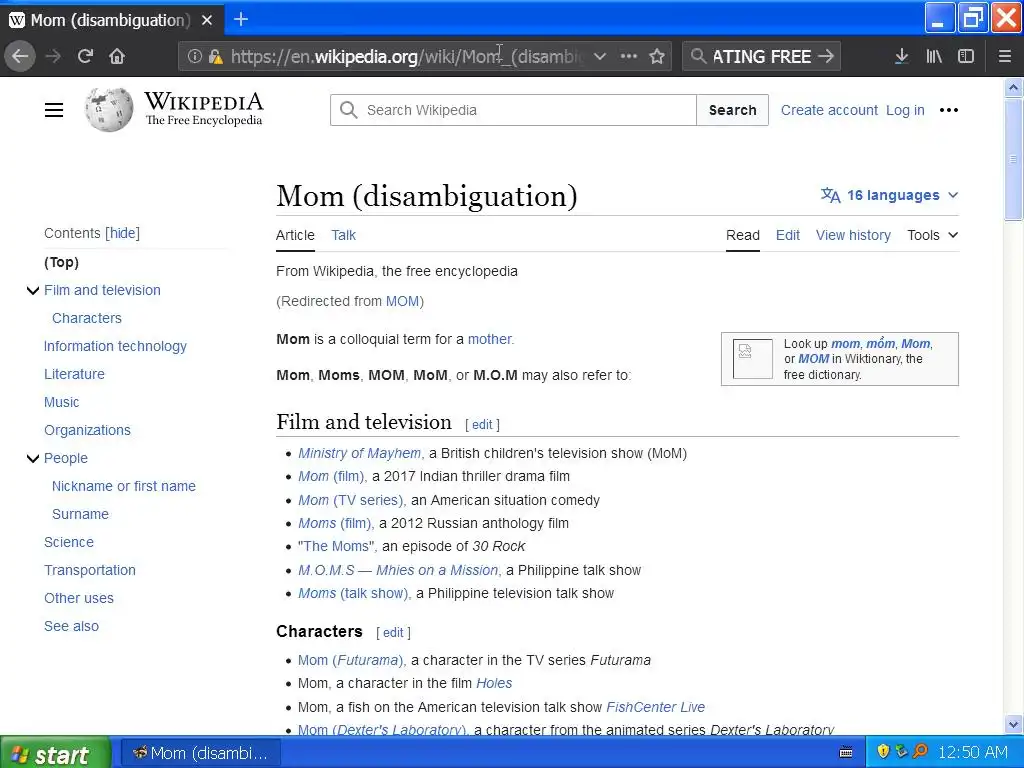Select the Read tab
Image resolution: width=1024 pixels, height=768 pixels.
743,235
